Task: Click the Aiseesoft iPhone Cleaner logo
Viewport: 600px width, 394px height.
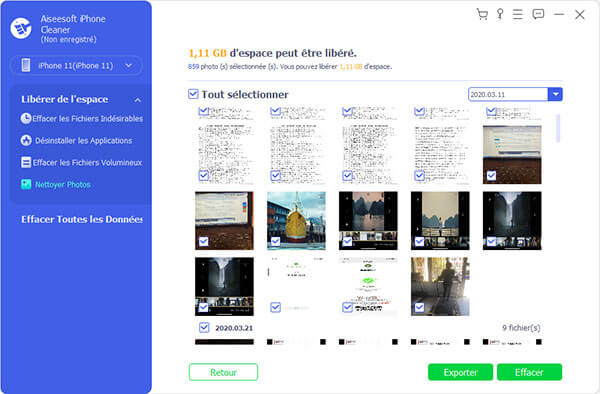Action: 21,28
